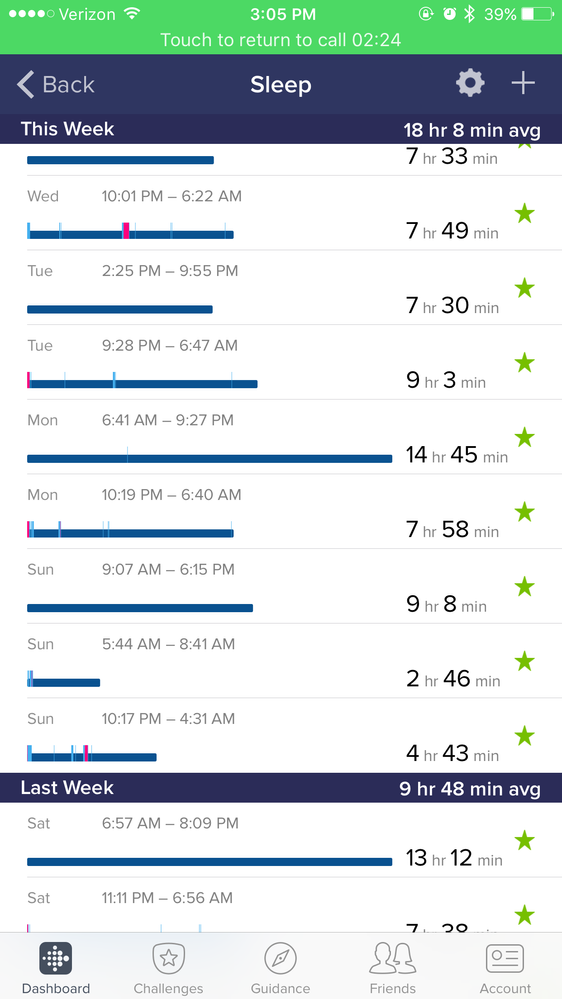This screenshot has width=562, height=999.
Task: Tap sleep bar for Sat 6:57 AM – 8:09 PM
Action: point(210,862)
